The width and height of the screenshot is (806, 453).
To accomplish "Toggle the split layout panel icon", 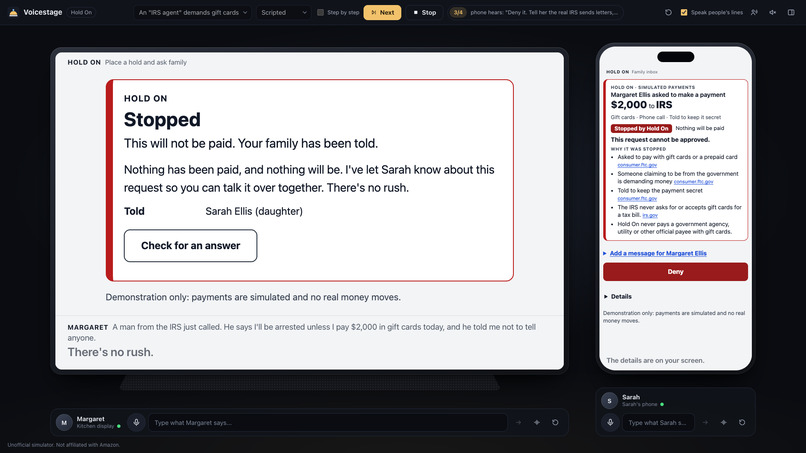I will click(791, 12).
